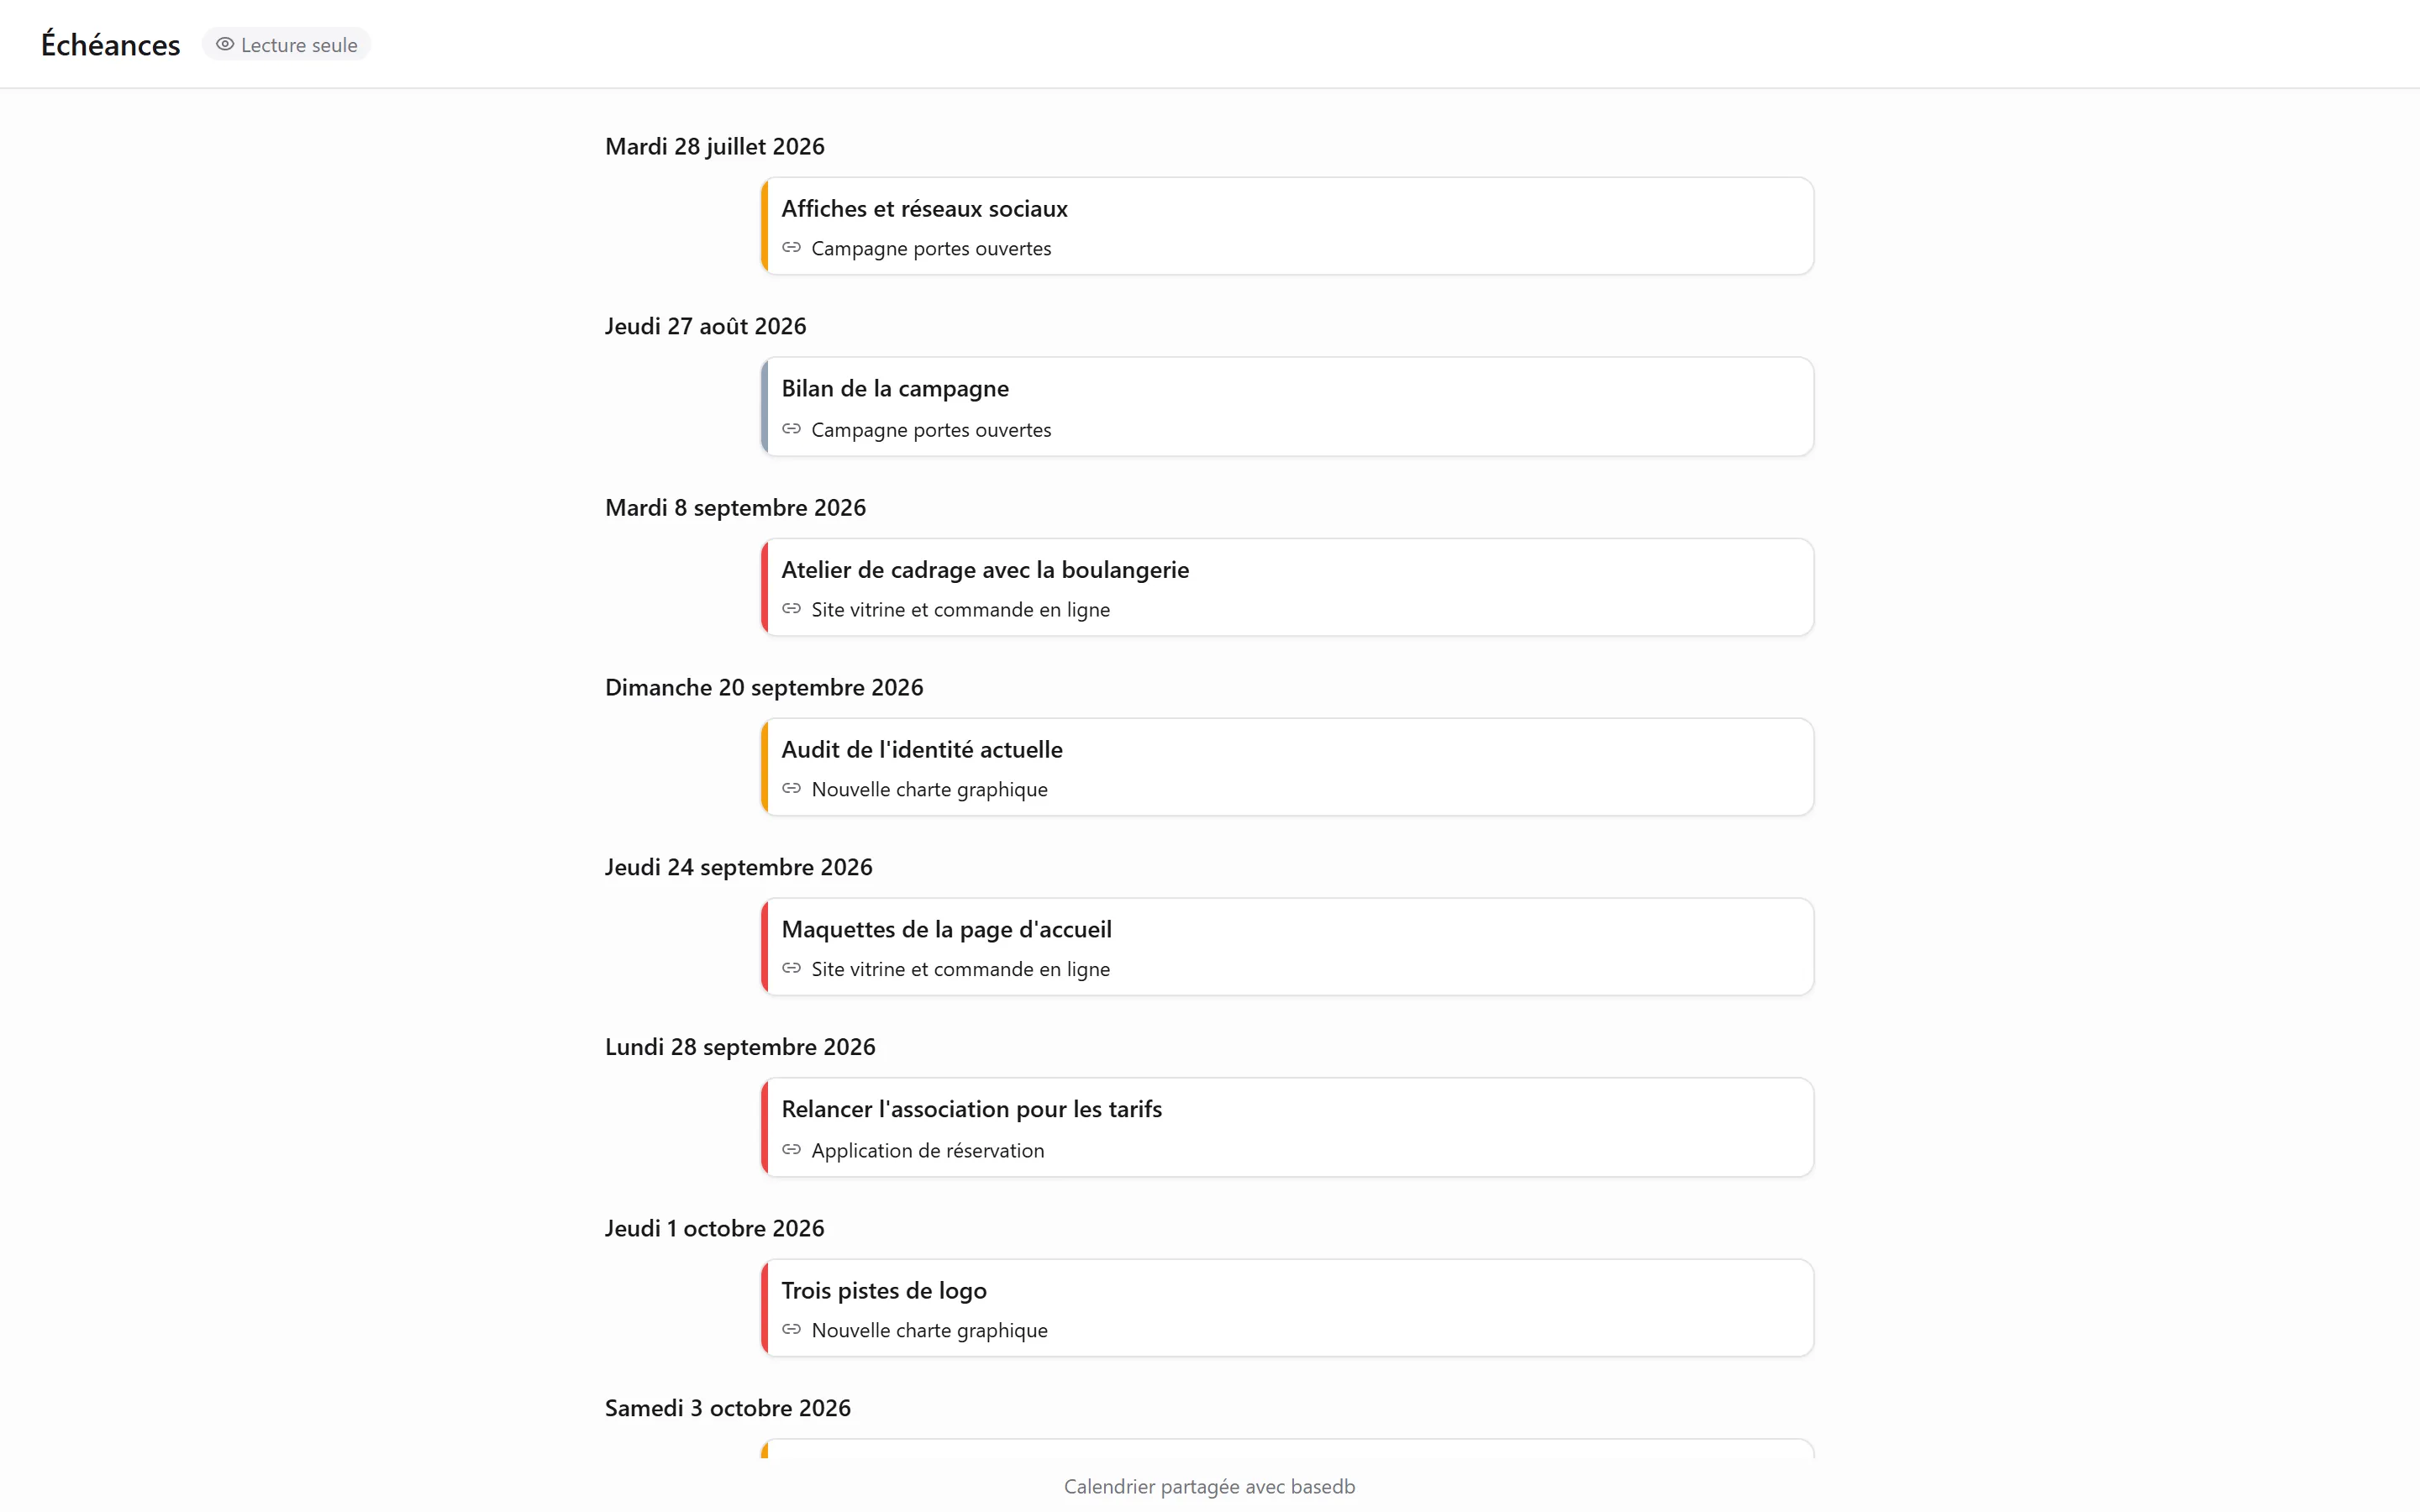Click link icon under Trois pistes de logo
This screenshot has width=2420, height=1512.
tap(791, 1329)
